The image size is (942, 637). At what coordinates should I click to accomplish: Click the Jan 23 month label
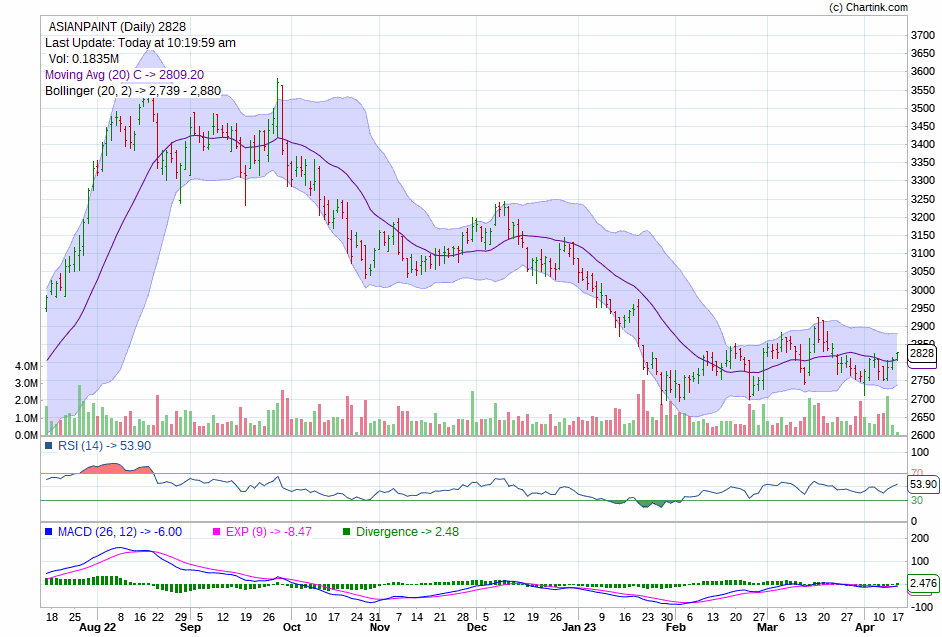pyautogui.click(x=579, y=627)
